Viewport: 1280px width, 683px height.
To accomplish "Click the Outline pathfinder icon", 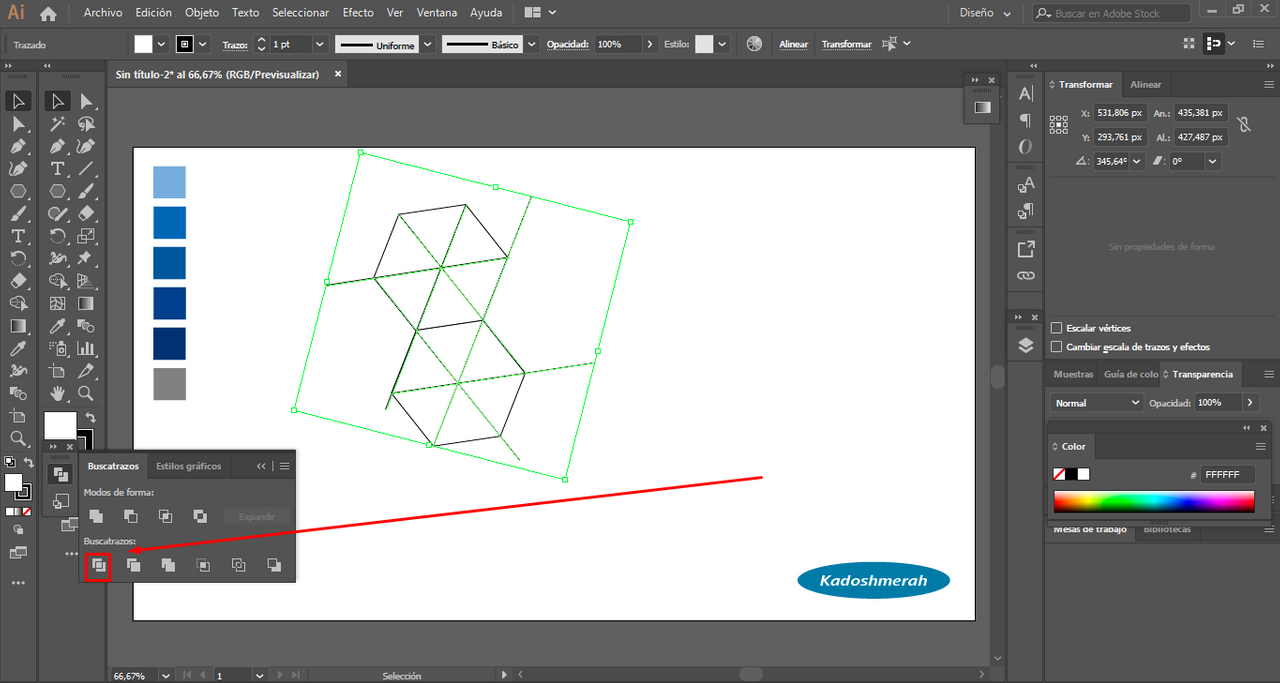I will [x=238, y=565].
